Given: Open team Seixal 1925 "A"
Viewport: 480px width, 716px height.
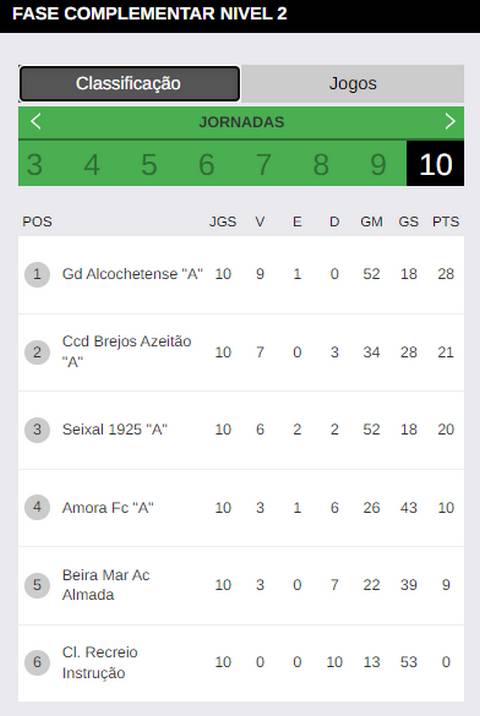Looking at the screenshot, I should [x=115, y=429].
